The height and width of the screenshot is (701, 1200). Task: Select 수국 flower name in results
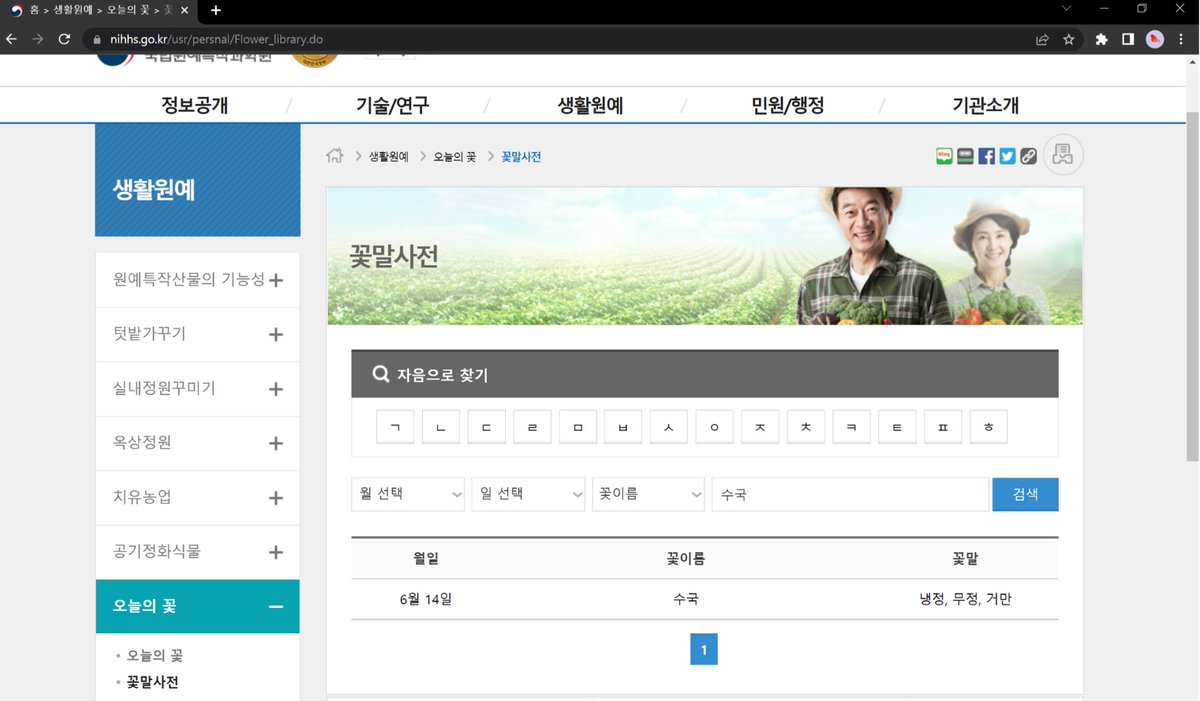click(x=686, y=600)
